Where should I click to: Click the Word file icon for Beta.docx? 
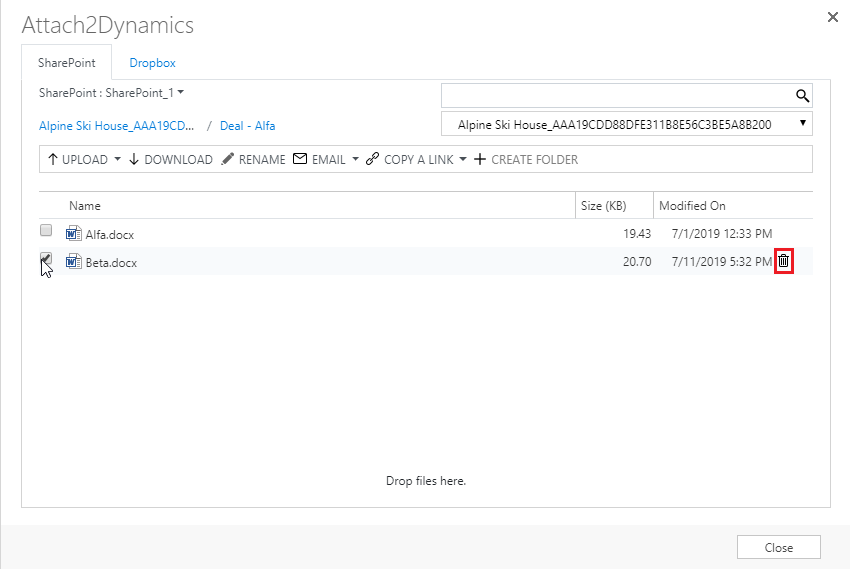[x=73, y=262]
